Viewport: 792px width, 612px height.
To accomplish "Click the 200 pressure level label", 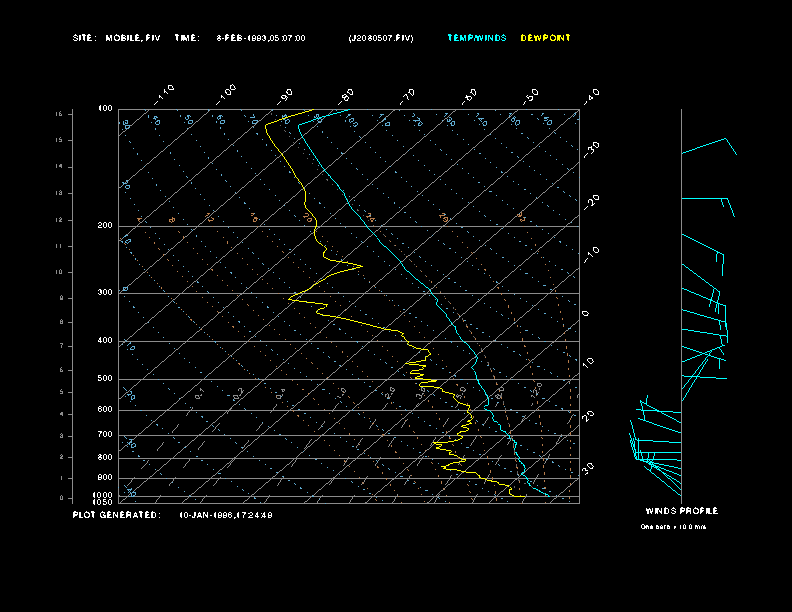I will pyautogui.click(x=105, y=226).
